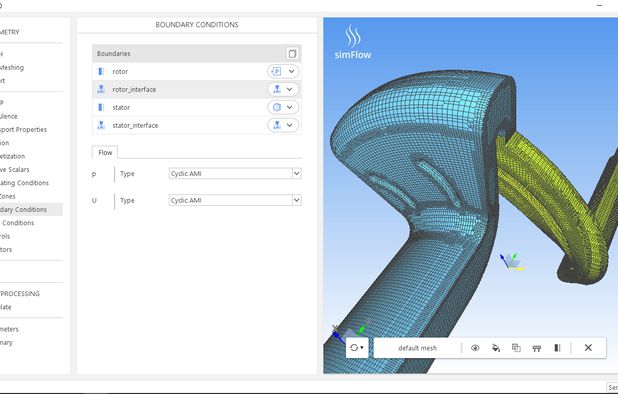Open the U Type Cyclic AMI combo box
This screenshot has width=618, height=394.
tap(235, 200)
